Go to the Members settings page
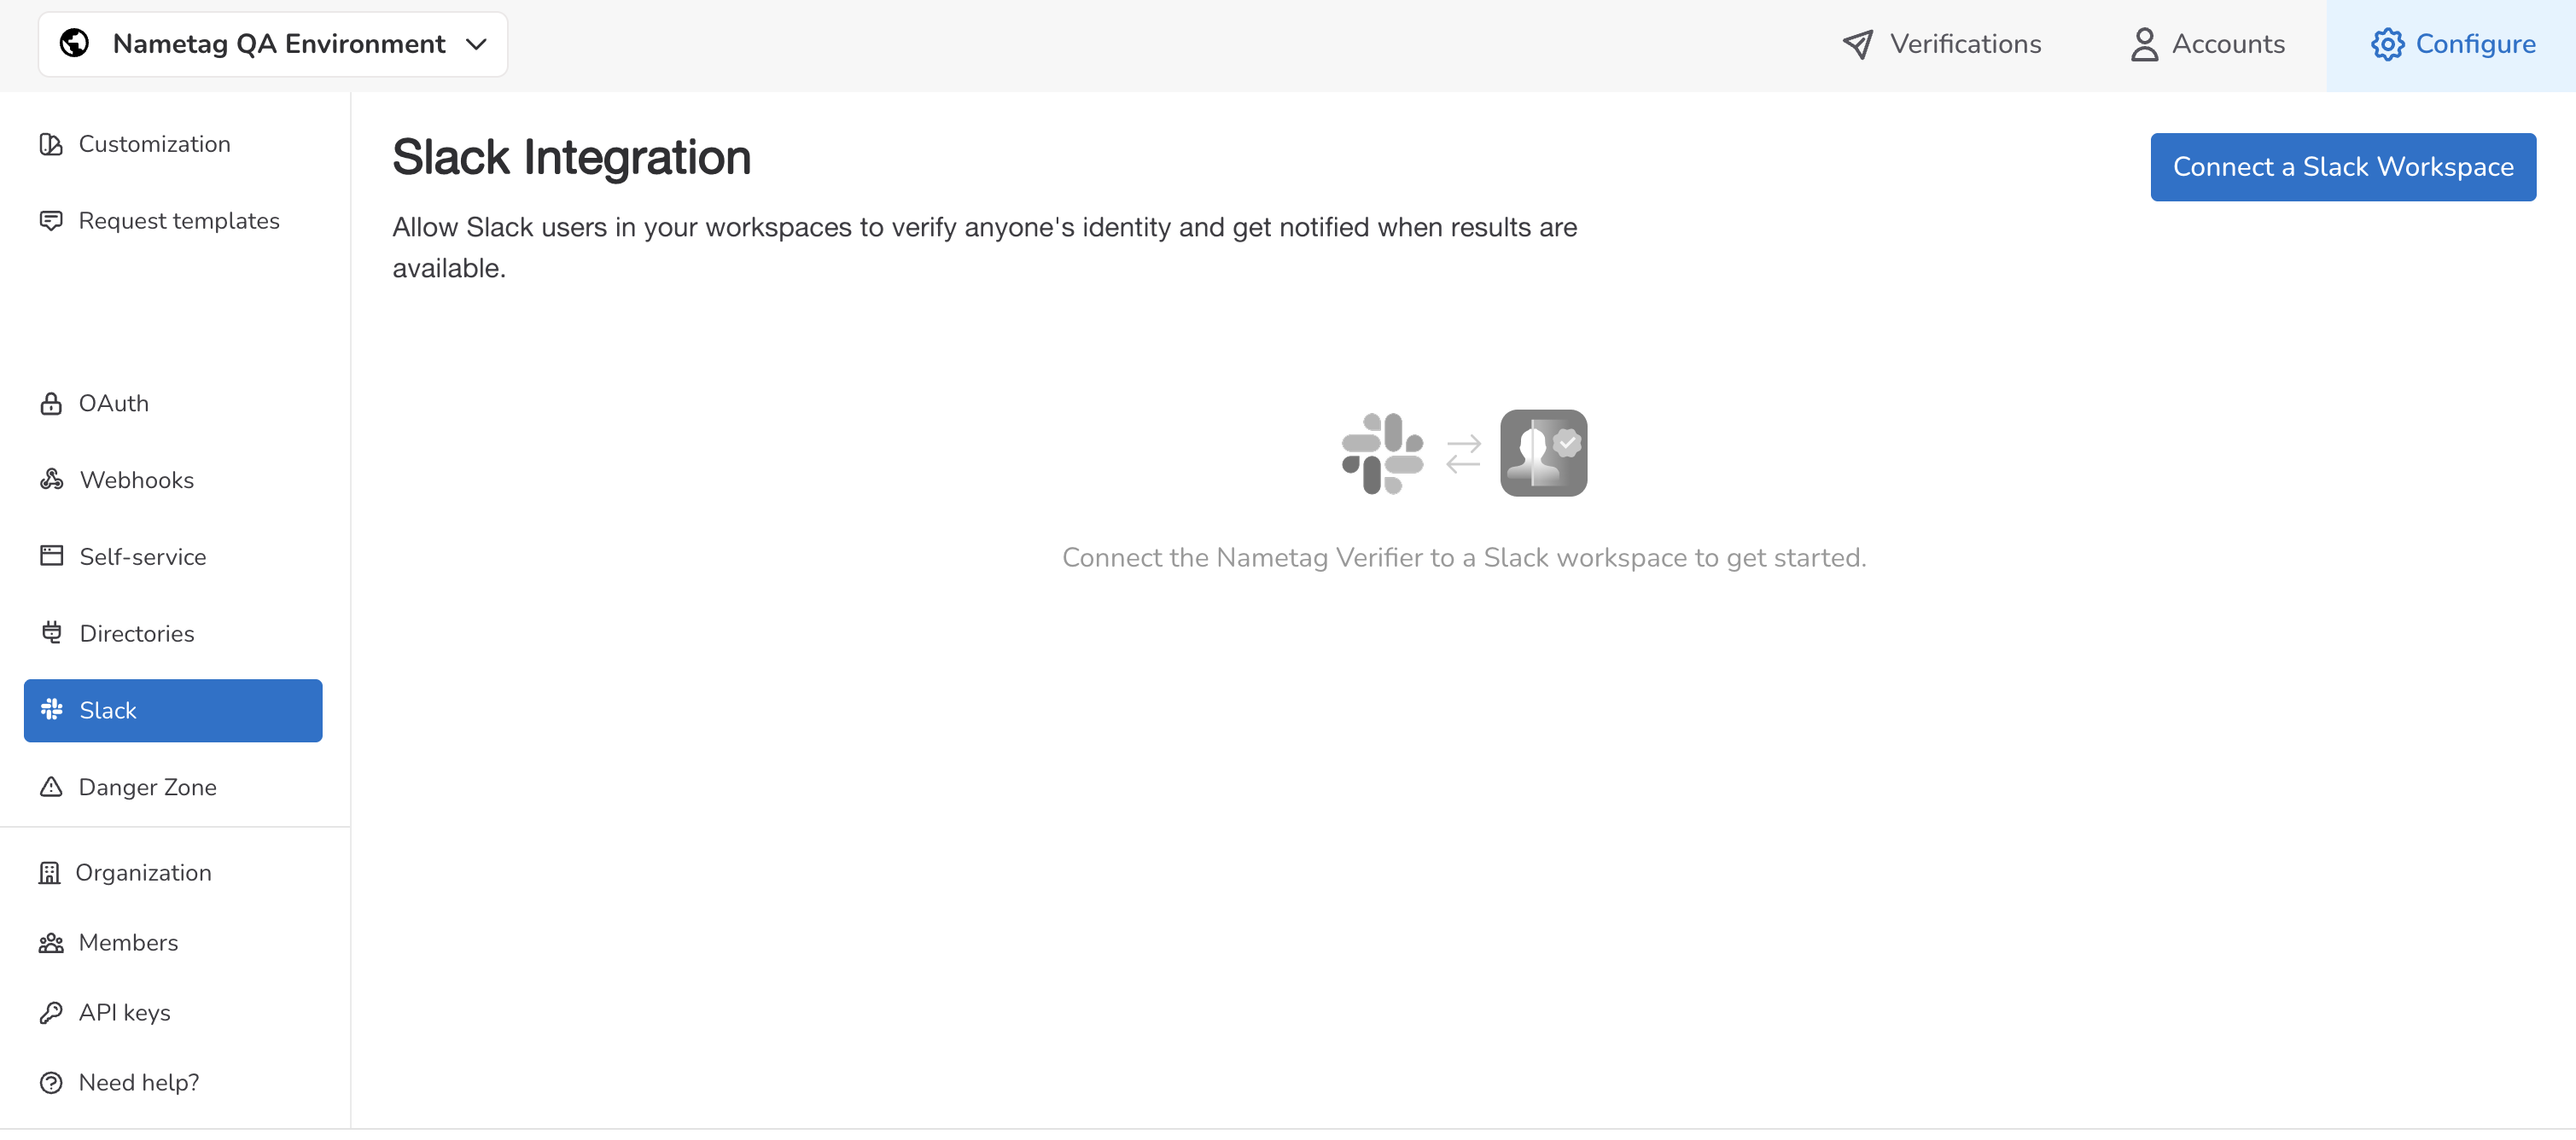This screenshot has width=2576, height=1140. pos(128,942)
